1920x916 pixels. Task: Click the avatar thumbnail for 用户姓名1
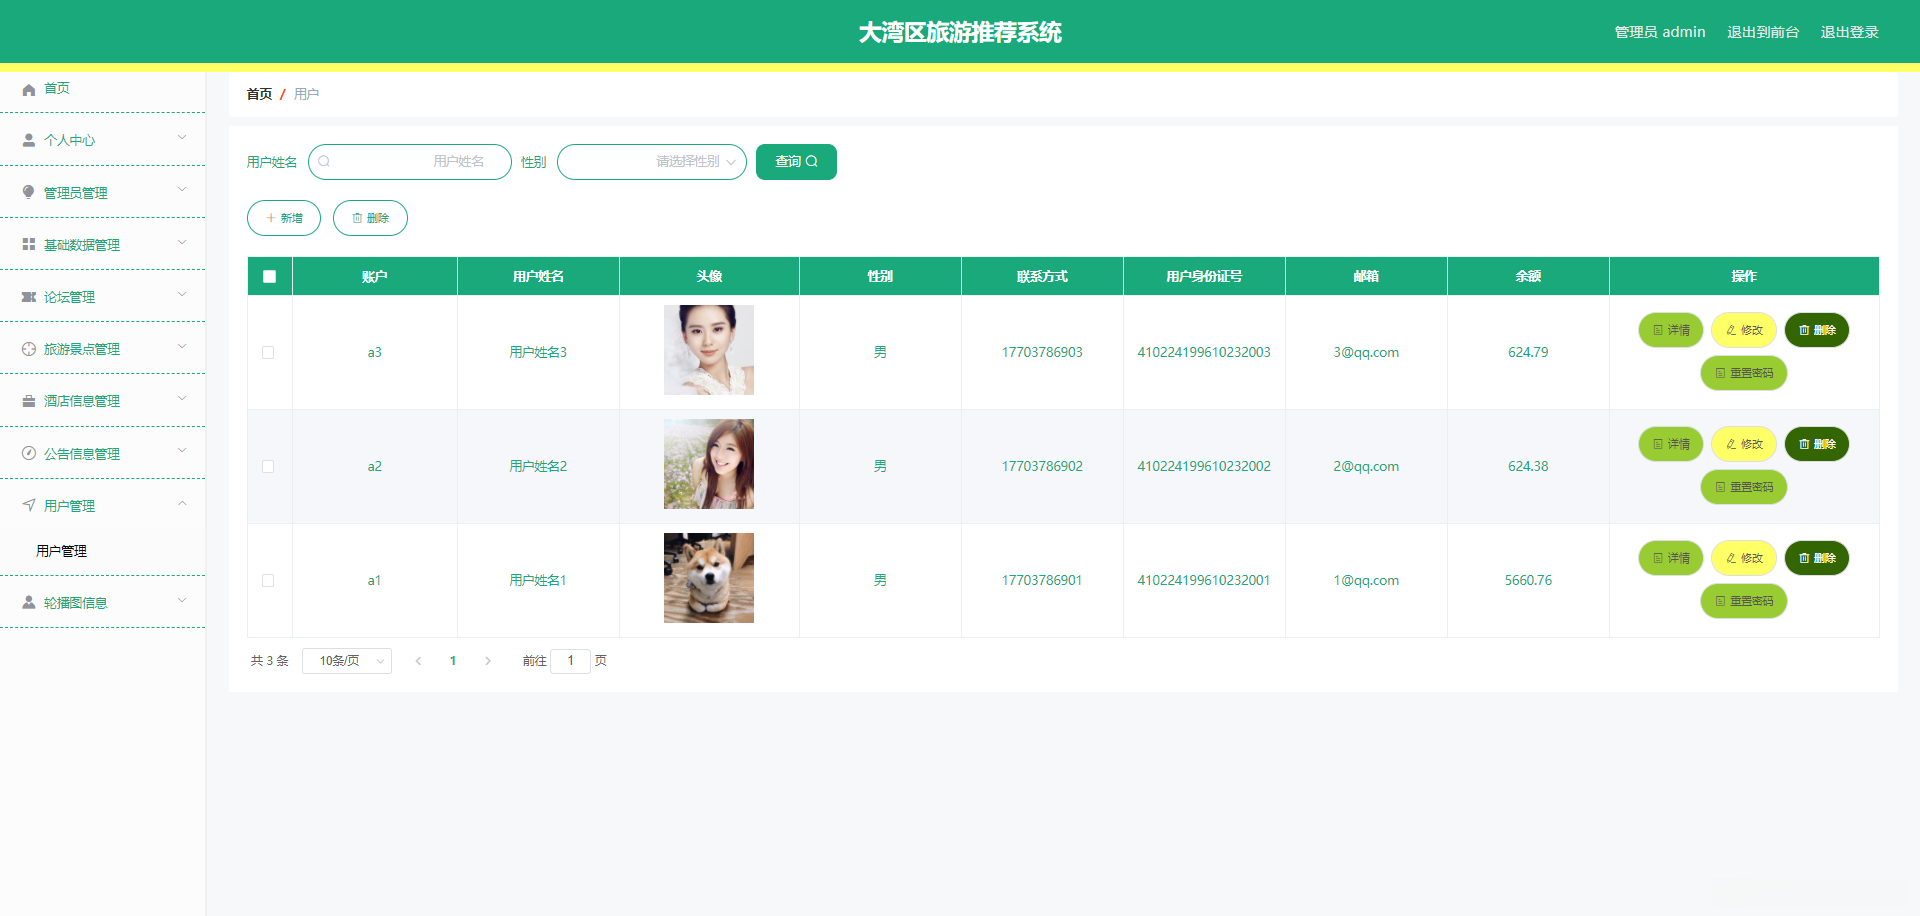pyautogui.click(x=709, y=578)
